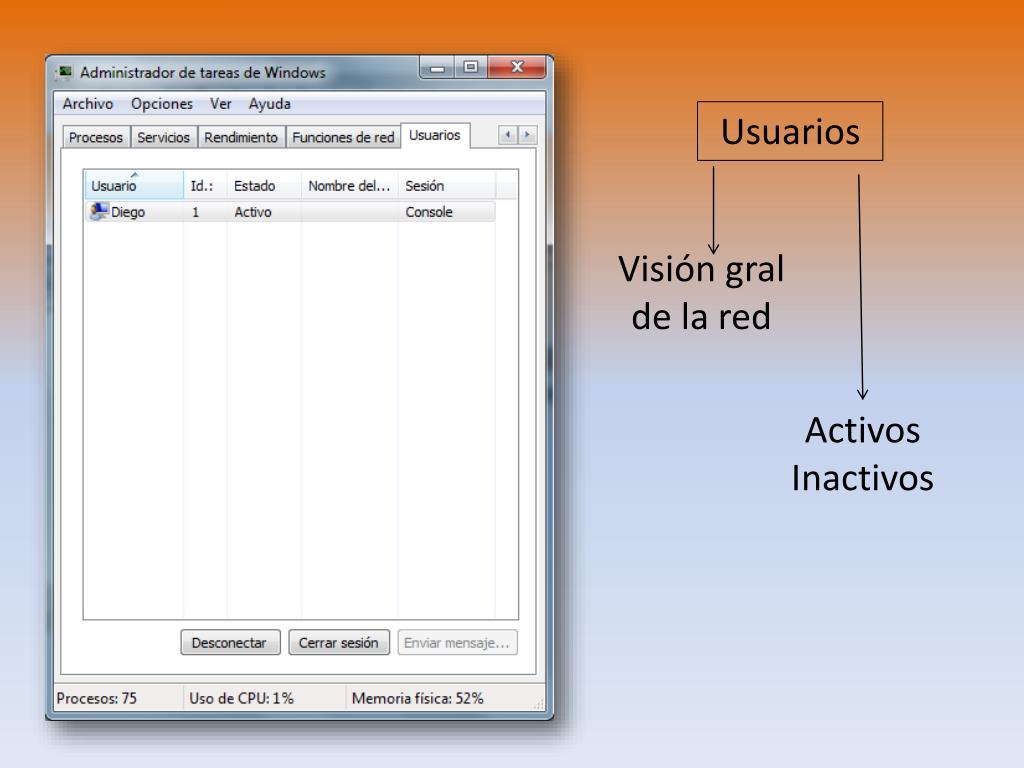Click the Enviar mensaje... button

(457, 643)
